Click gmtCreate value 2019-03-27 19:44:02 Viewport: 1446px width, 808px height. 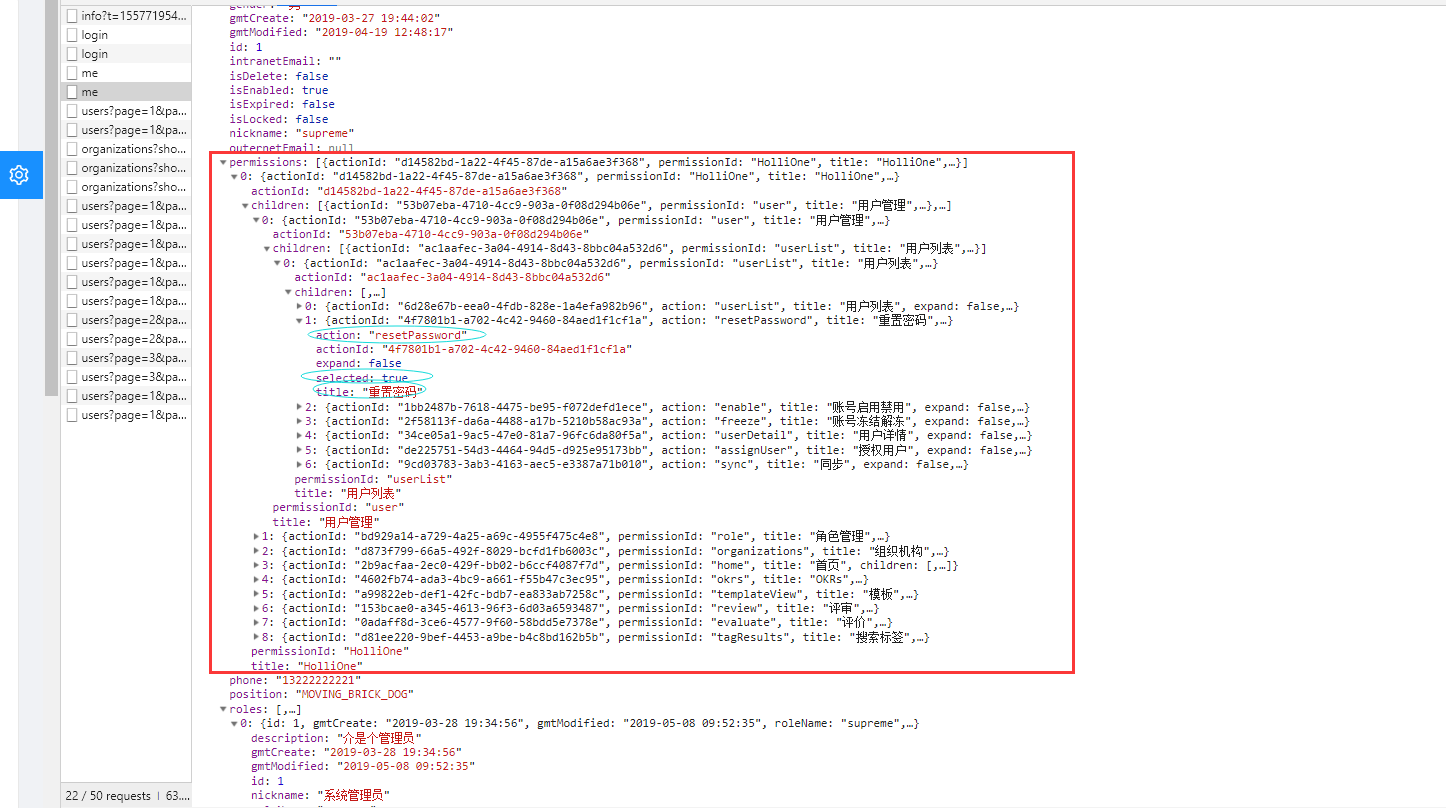coord(369,18)
